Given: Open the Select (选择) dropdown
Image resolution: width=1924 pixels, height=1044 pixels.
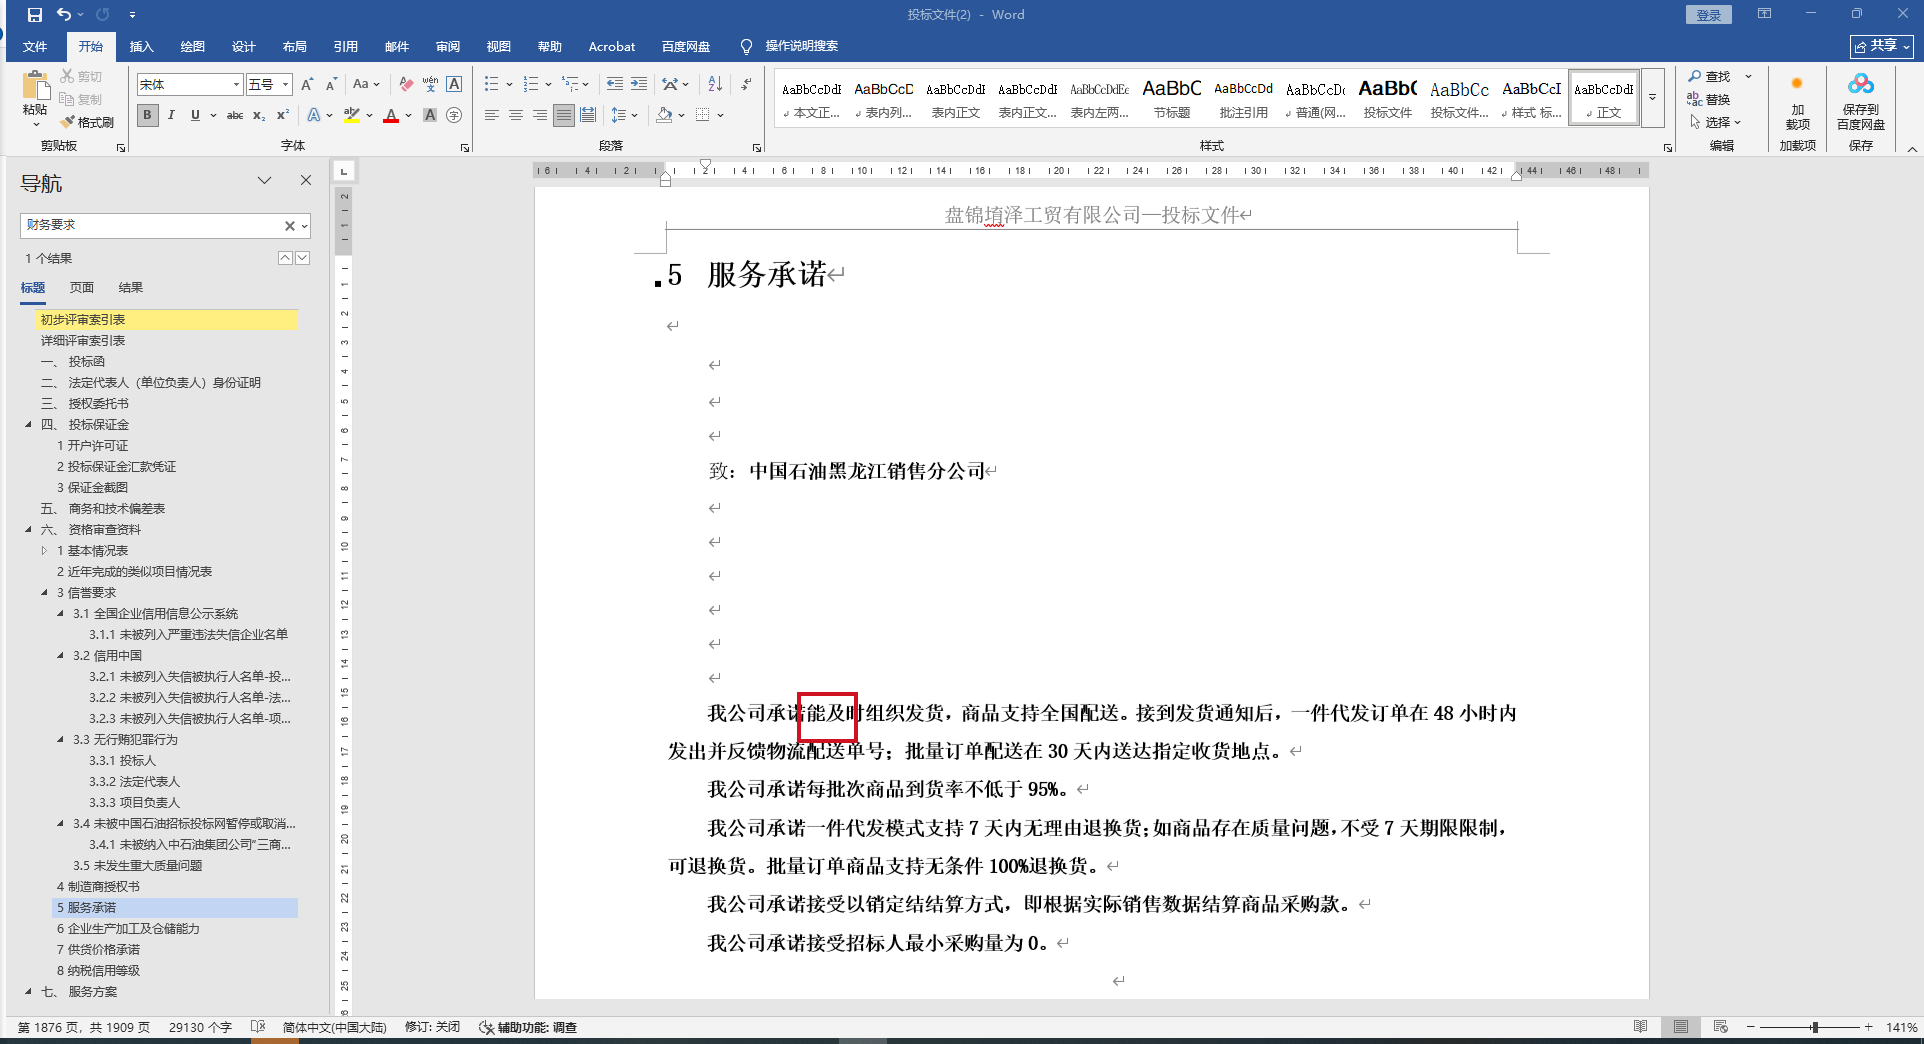Looking at the screenshot, I should [1716, 122].
